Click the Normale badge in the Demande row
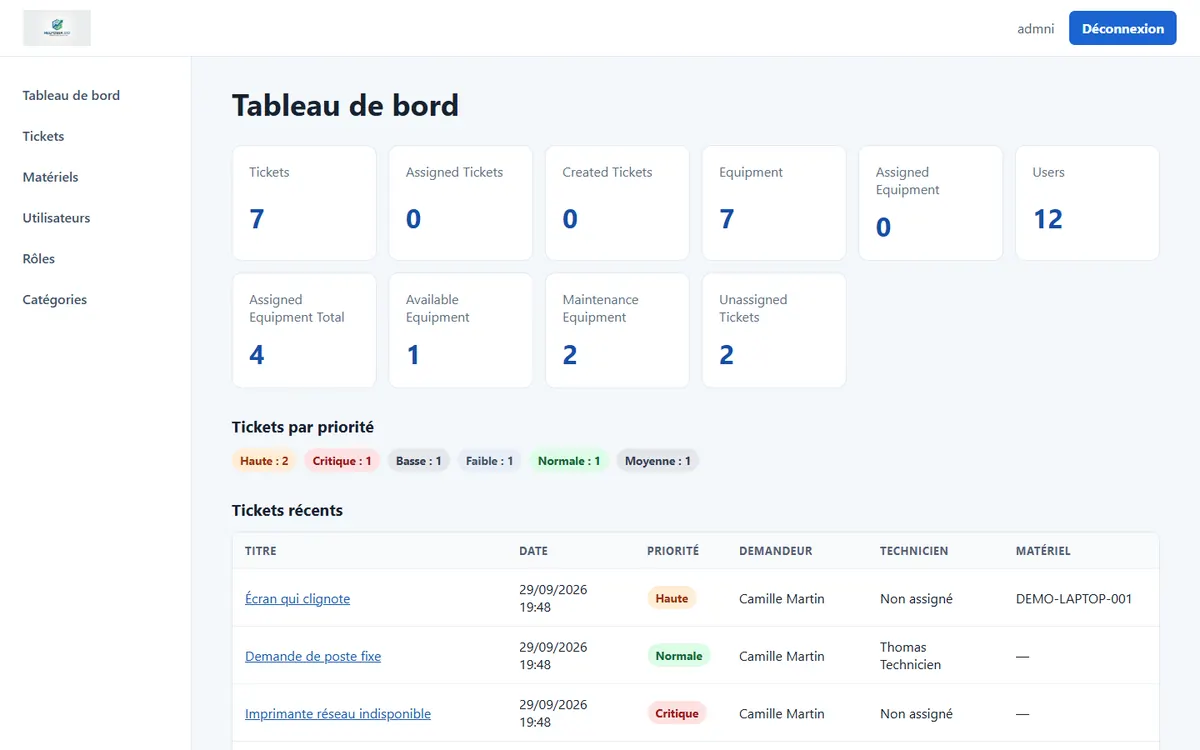The image size is (1200, 750). (x=679, y=656)
